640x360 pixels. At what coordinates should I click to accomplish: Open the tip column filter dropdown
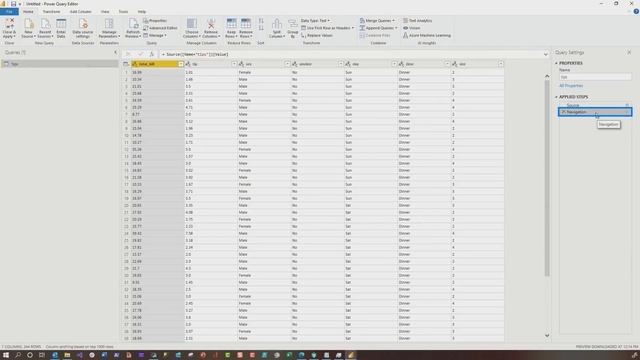click(234, 64)
